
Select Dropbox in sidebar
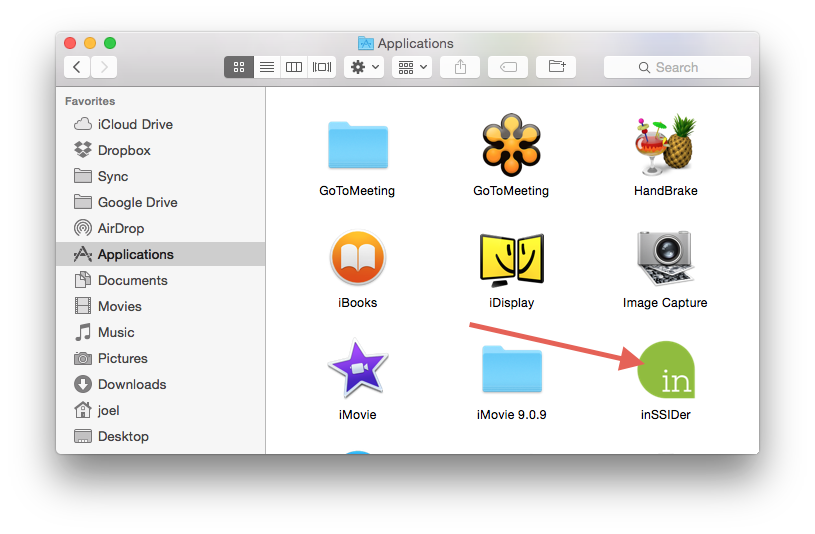coord(161,150)
